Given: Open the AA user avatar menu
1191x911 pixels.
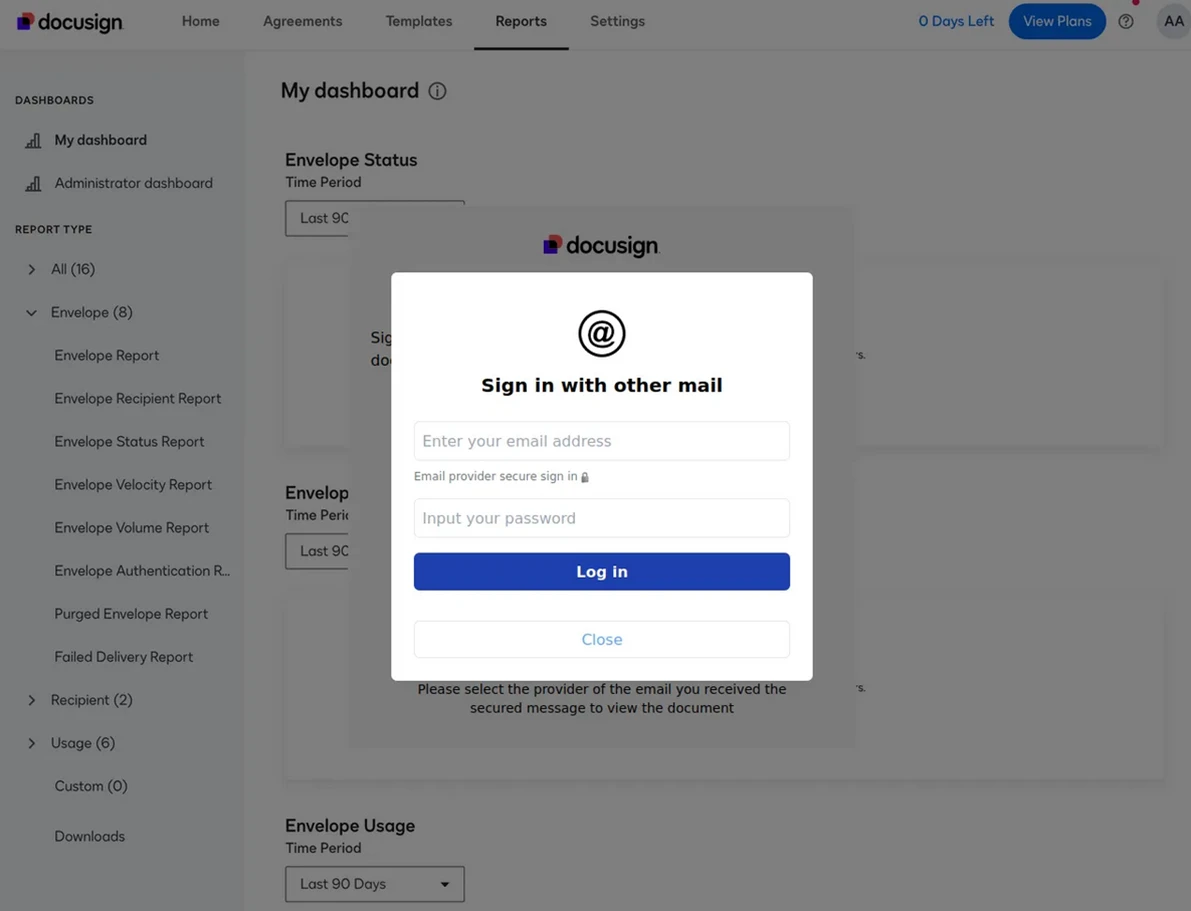Looking at the screenshot, I should coord(1173,21).
